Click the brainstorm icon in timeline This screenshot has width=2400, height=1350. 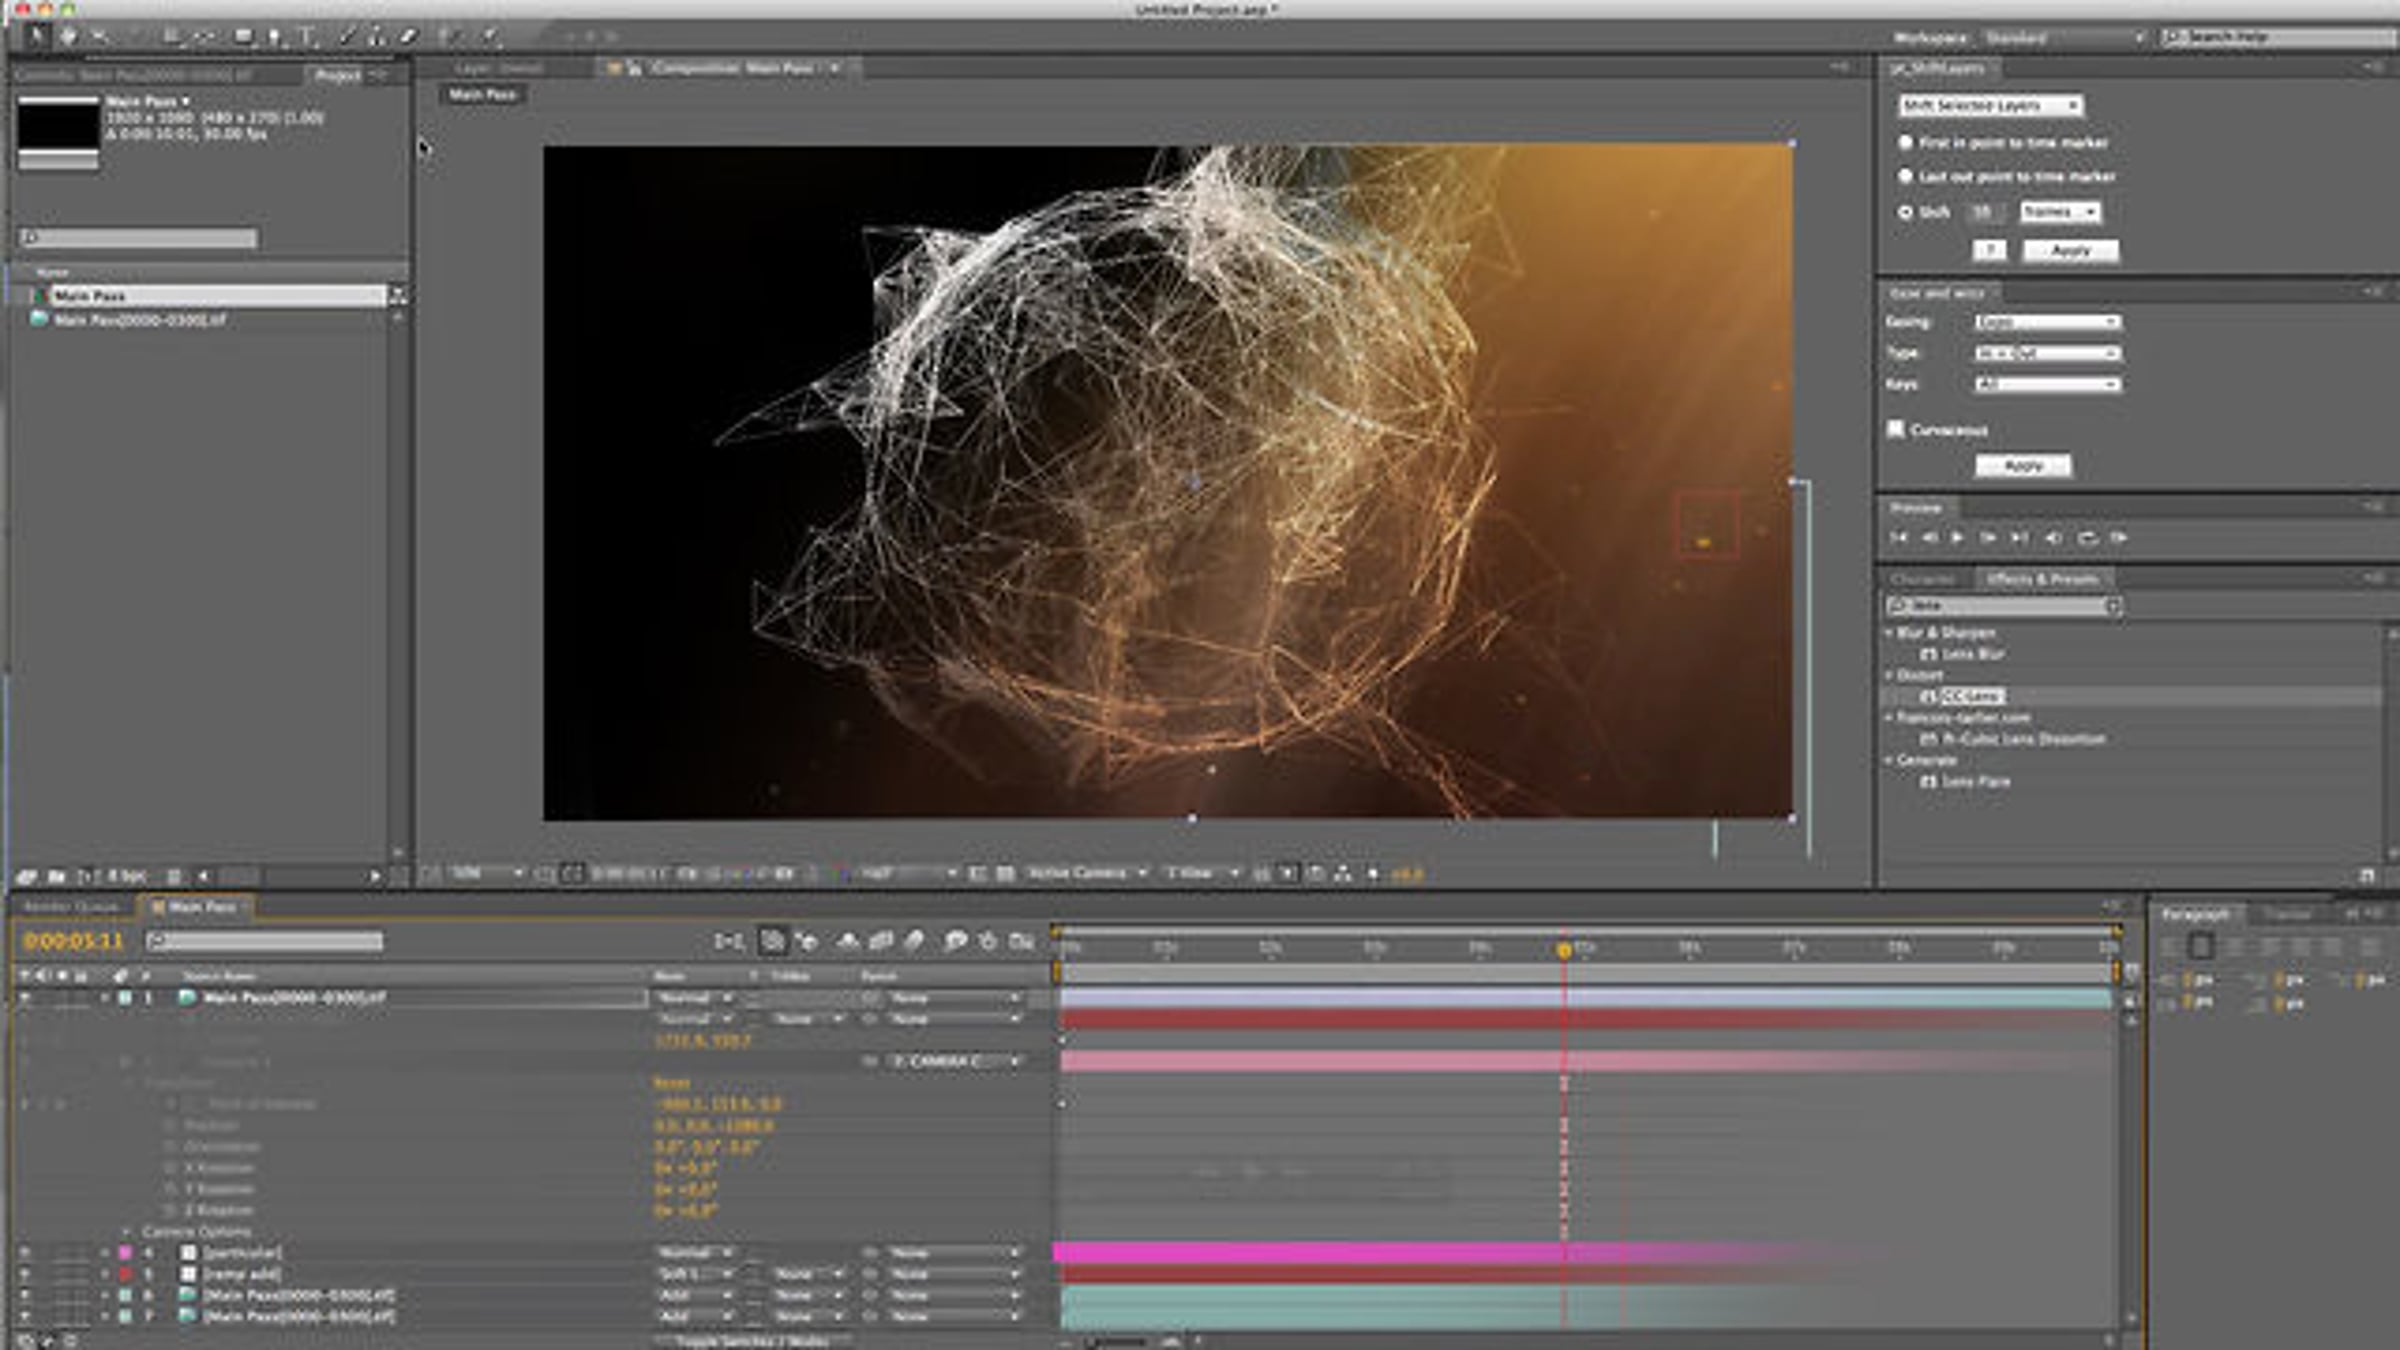tap(956, 941)
